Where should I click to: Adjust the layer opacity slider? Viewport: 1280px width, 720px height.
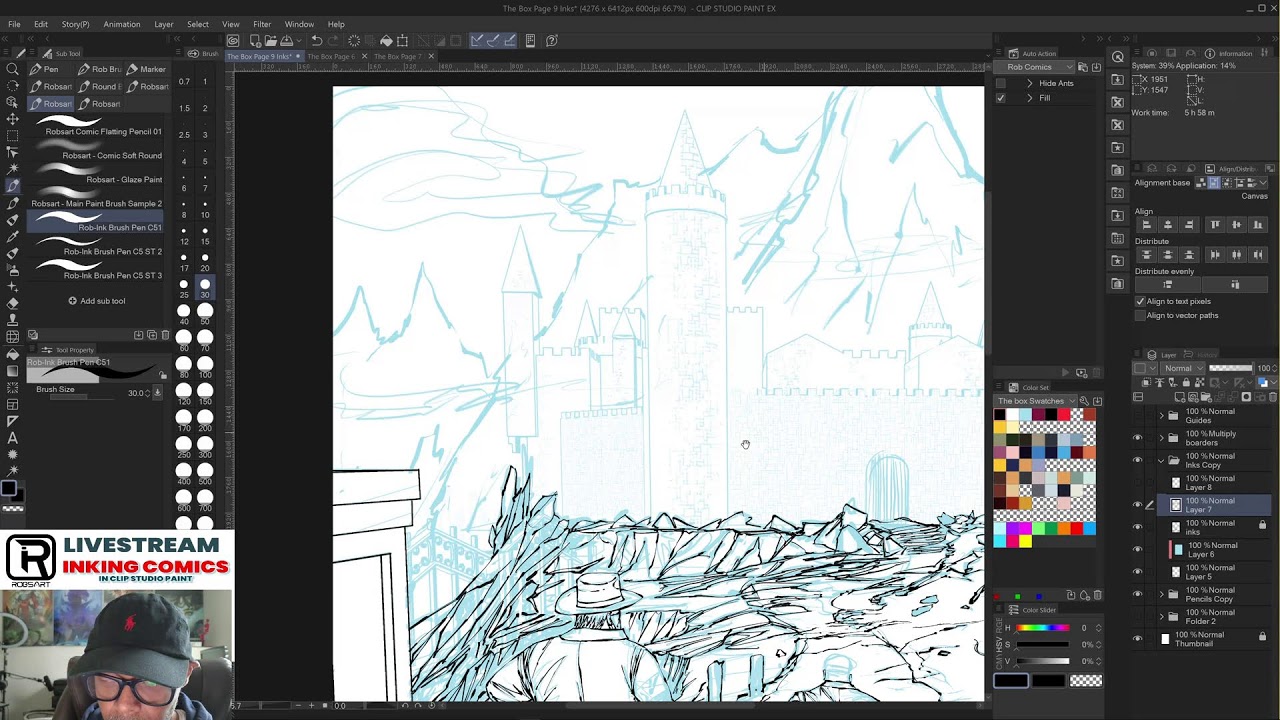click(1231, 368)
